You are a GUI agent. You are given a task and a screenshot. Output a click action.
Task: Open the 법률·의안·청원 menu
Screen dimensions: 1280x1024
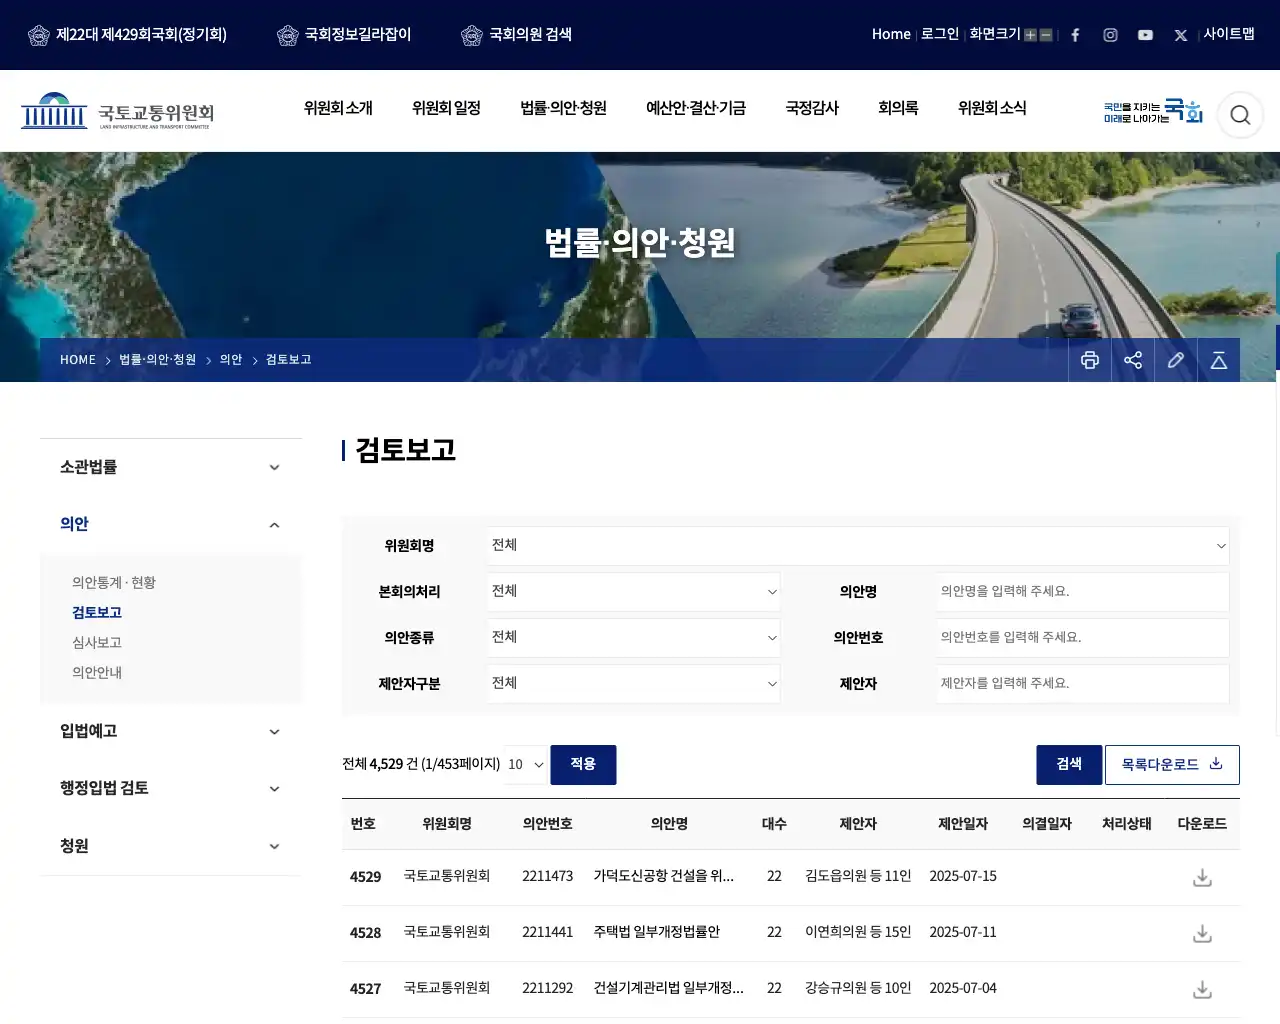pos(563,108)
